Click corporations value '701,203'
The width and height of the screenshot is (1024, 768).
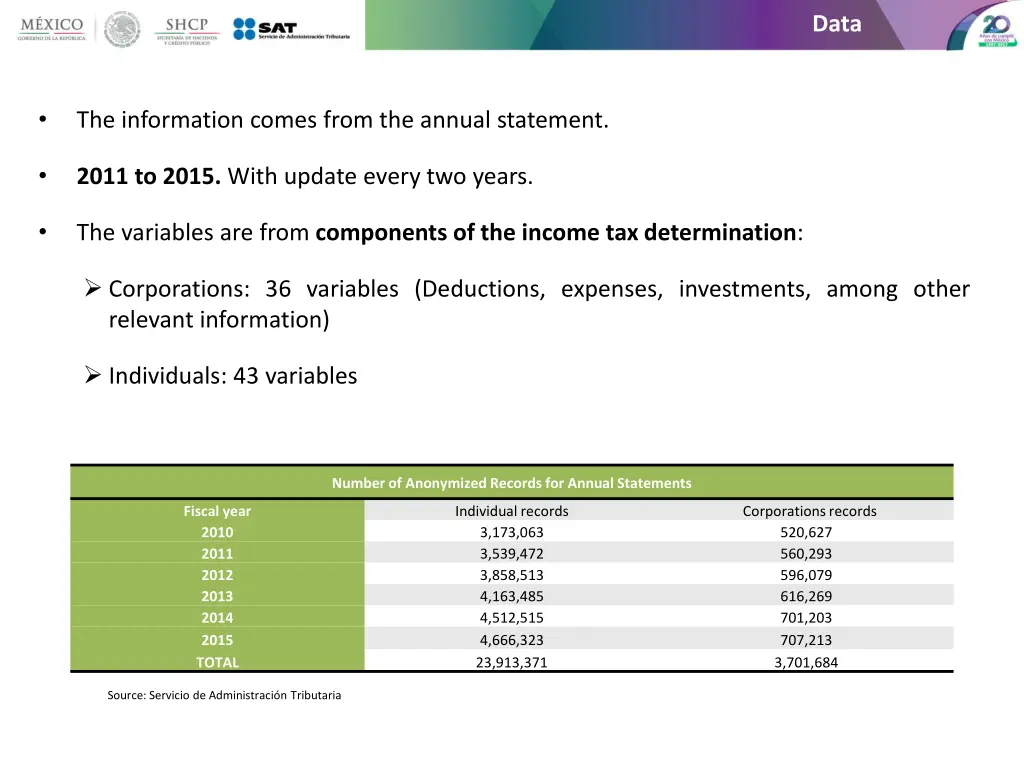[806, 618]
